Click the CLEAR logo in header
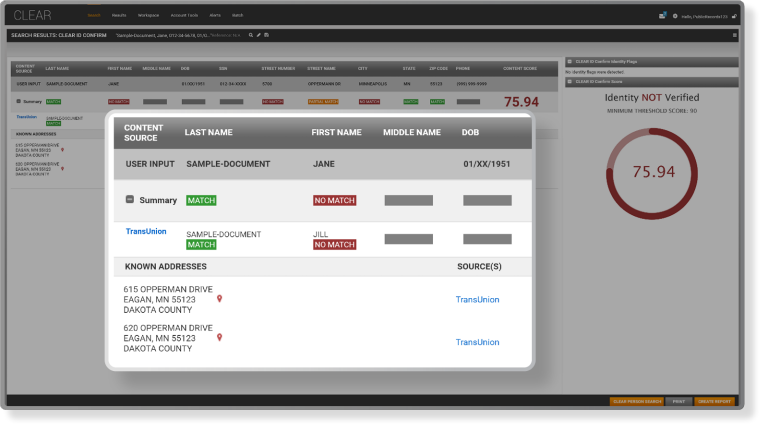The image size is (768, 432). coord(32,16)
